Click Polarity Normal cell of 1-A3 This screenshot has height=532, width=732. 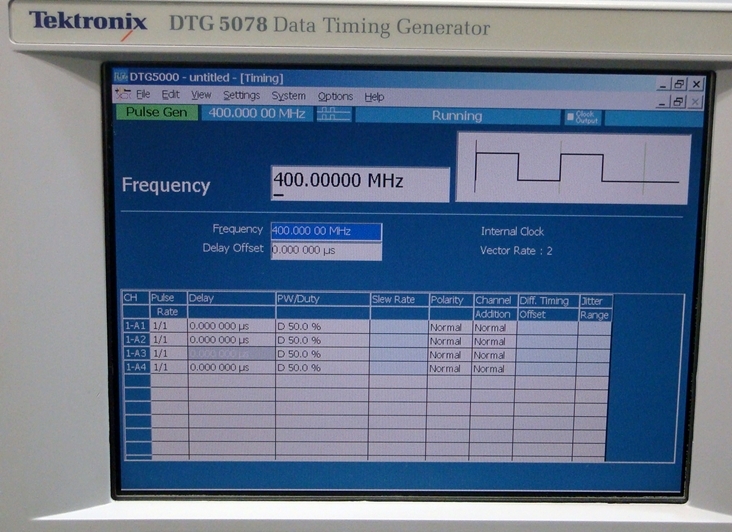(450, 355)
